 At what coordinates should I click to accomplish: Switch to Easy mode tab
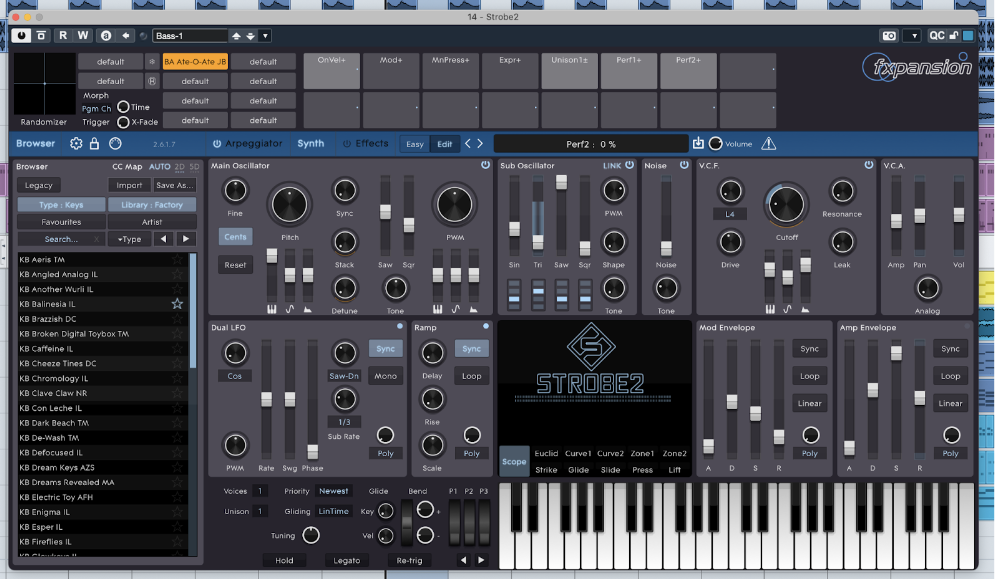tap(414, 144)
